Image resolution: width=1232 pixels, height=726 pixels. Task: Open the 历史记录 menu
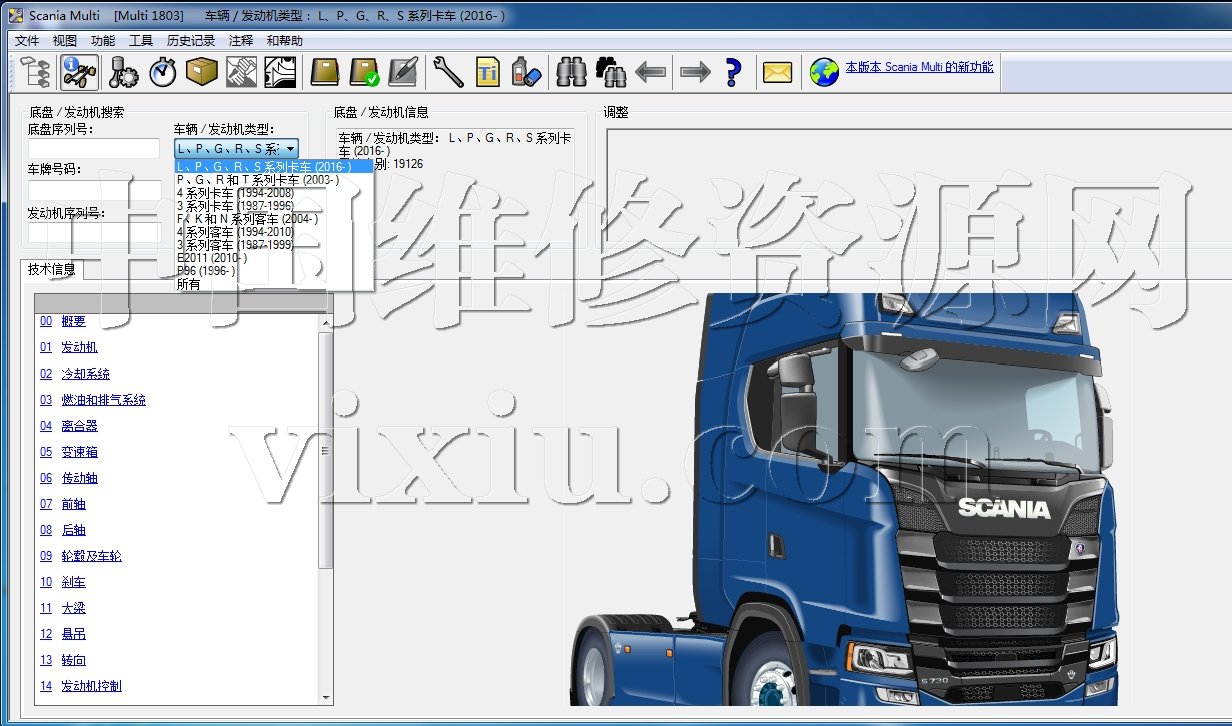(191, 41)
